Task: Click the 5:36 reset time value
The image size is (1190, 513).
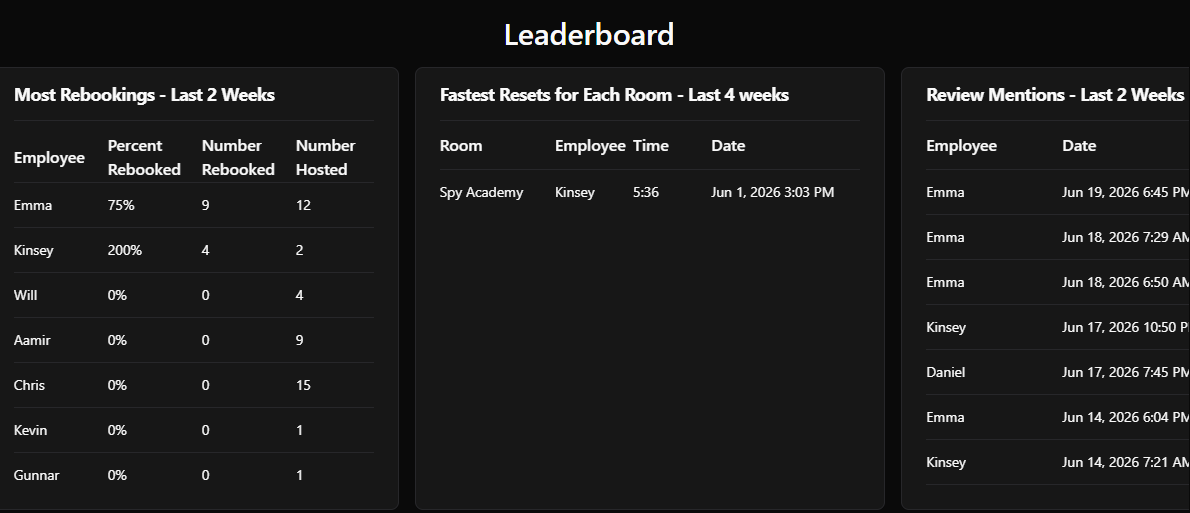Action: pos(646,192)
